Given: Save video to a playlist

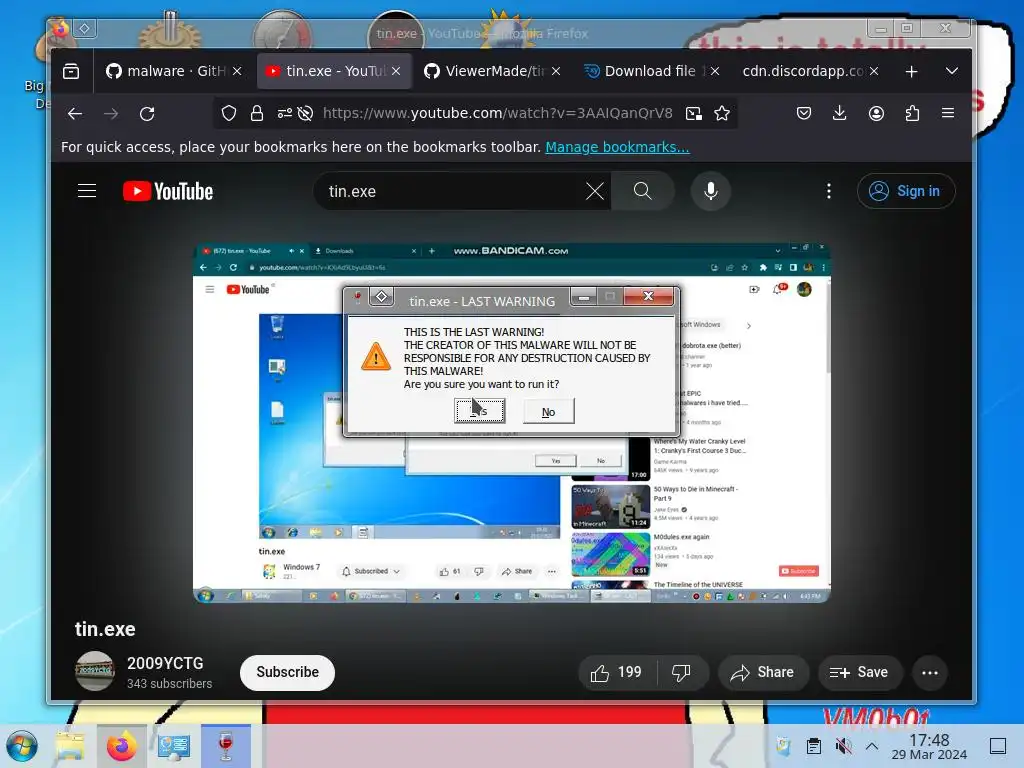Looking at the screenshot, I should pos(859,673).
